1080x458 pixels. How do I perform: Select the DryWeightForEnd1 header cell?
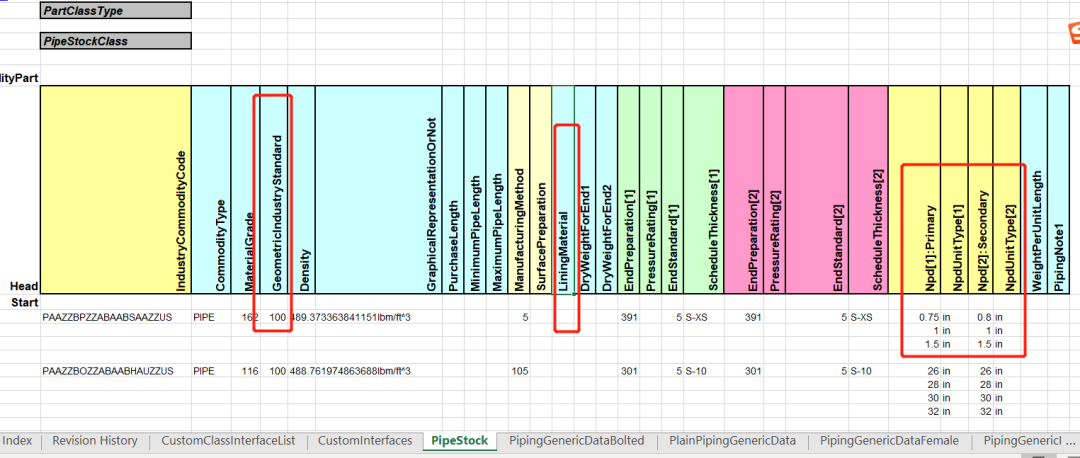point(584,190)
